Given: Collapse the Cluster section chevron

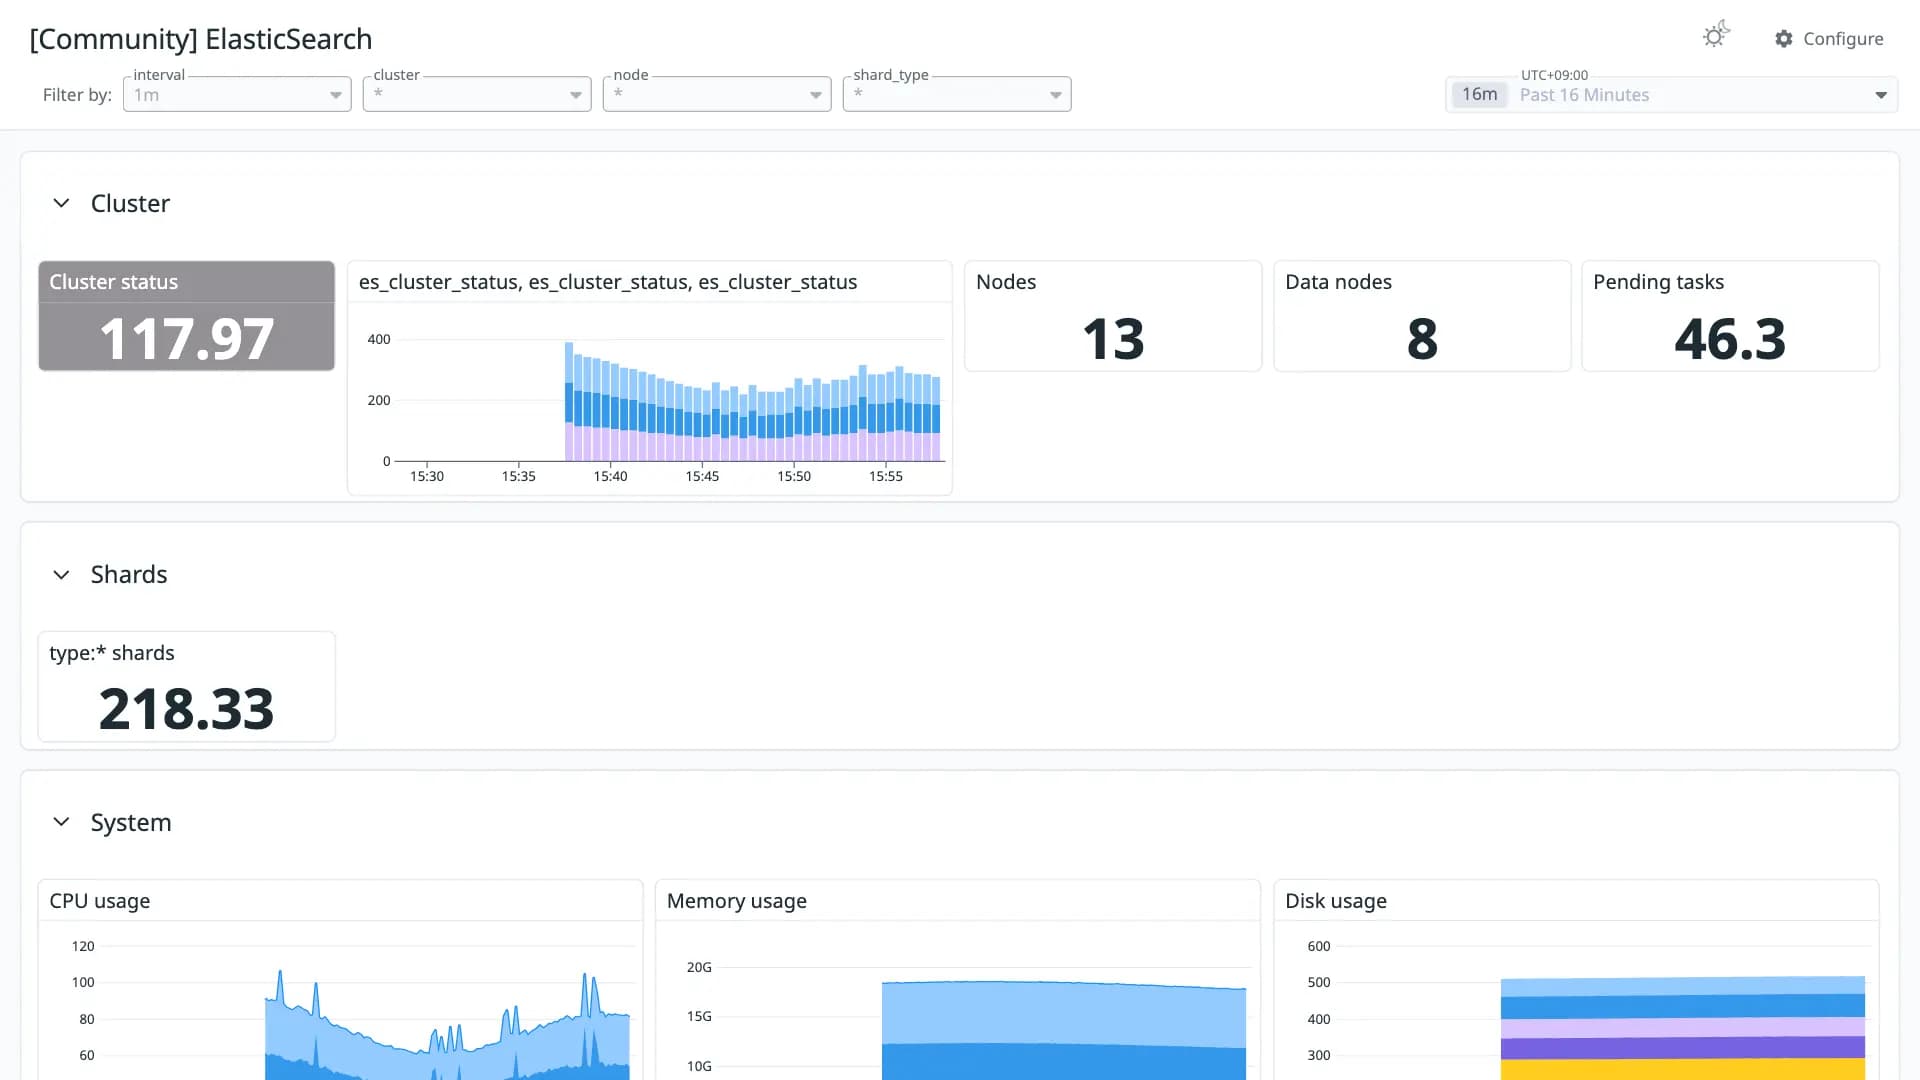Looking at the screenshot, I should coord(61,203).
